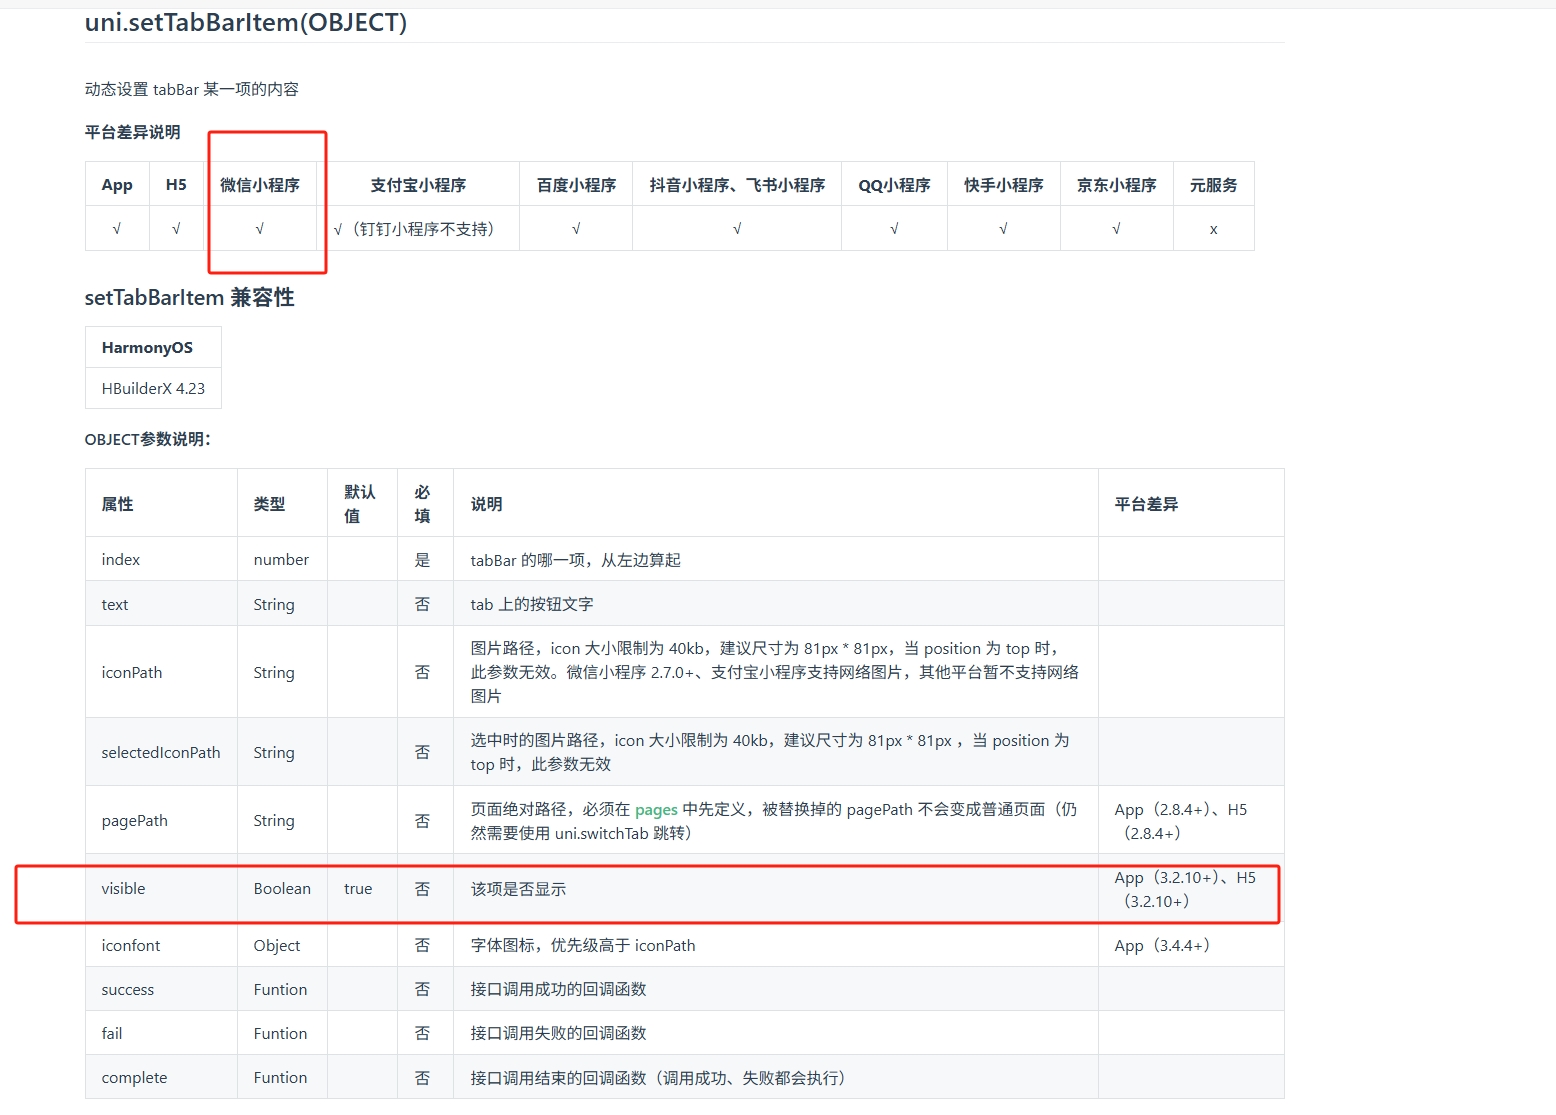Click the '微信小程序' column header

coord(260,185)
